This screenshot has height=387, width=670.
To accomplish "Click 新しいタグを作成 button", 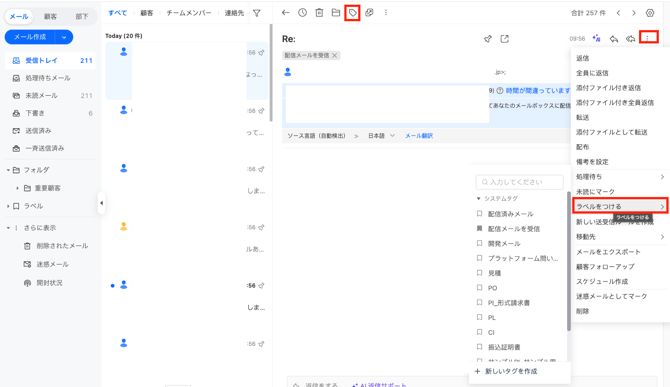I will [x=506, y=371].
